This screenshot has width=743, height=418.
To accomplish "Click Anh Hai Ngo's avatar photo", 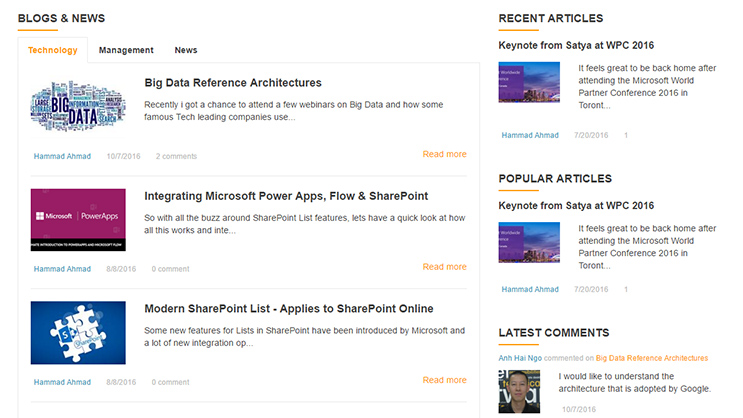I will (519, 391).
